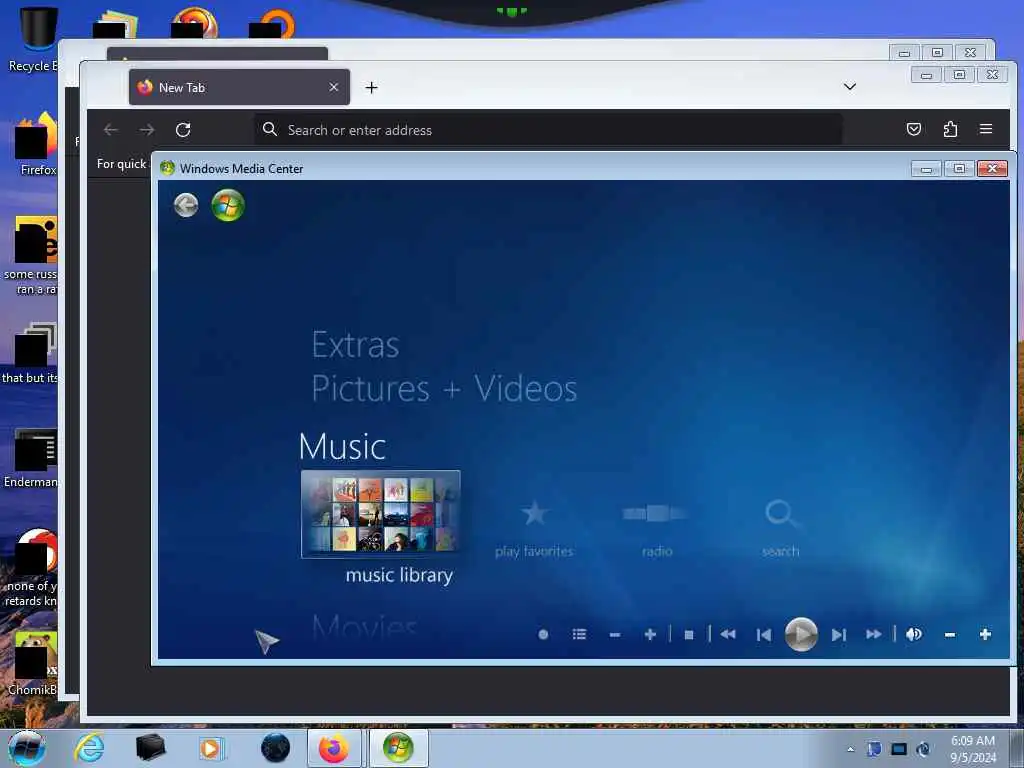1024x768 pixels.
Task: Open Firefox extensions puzzle icon
Action: tap(950, 129)
